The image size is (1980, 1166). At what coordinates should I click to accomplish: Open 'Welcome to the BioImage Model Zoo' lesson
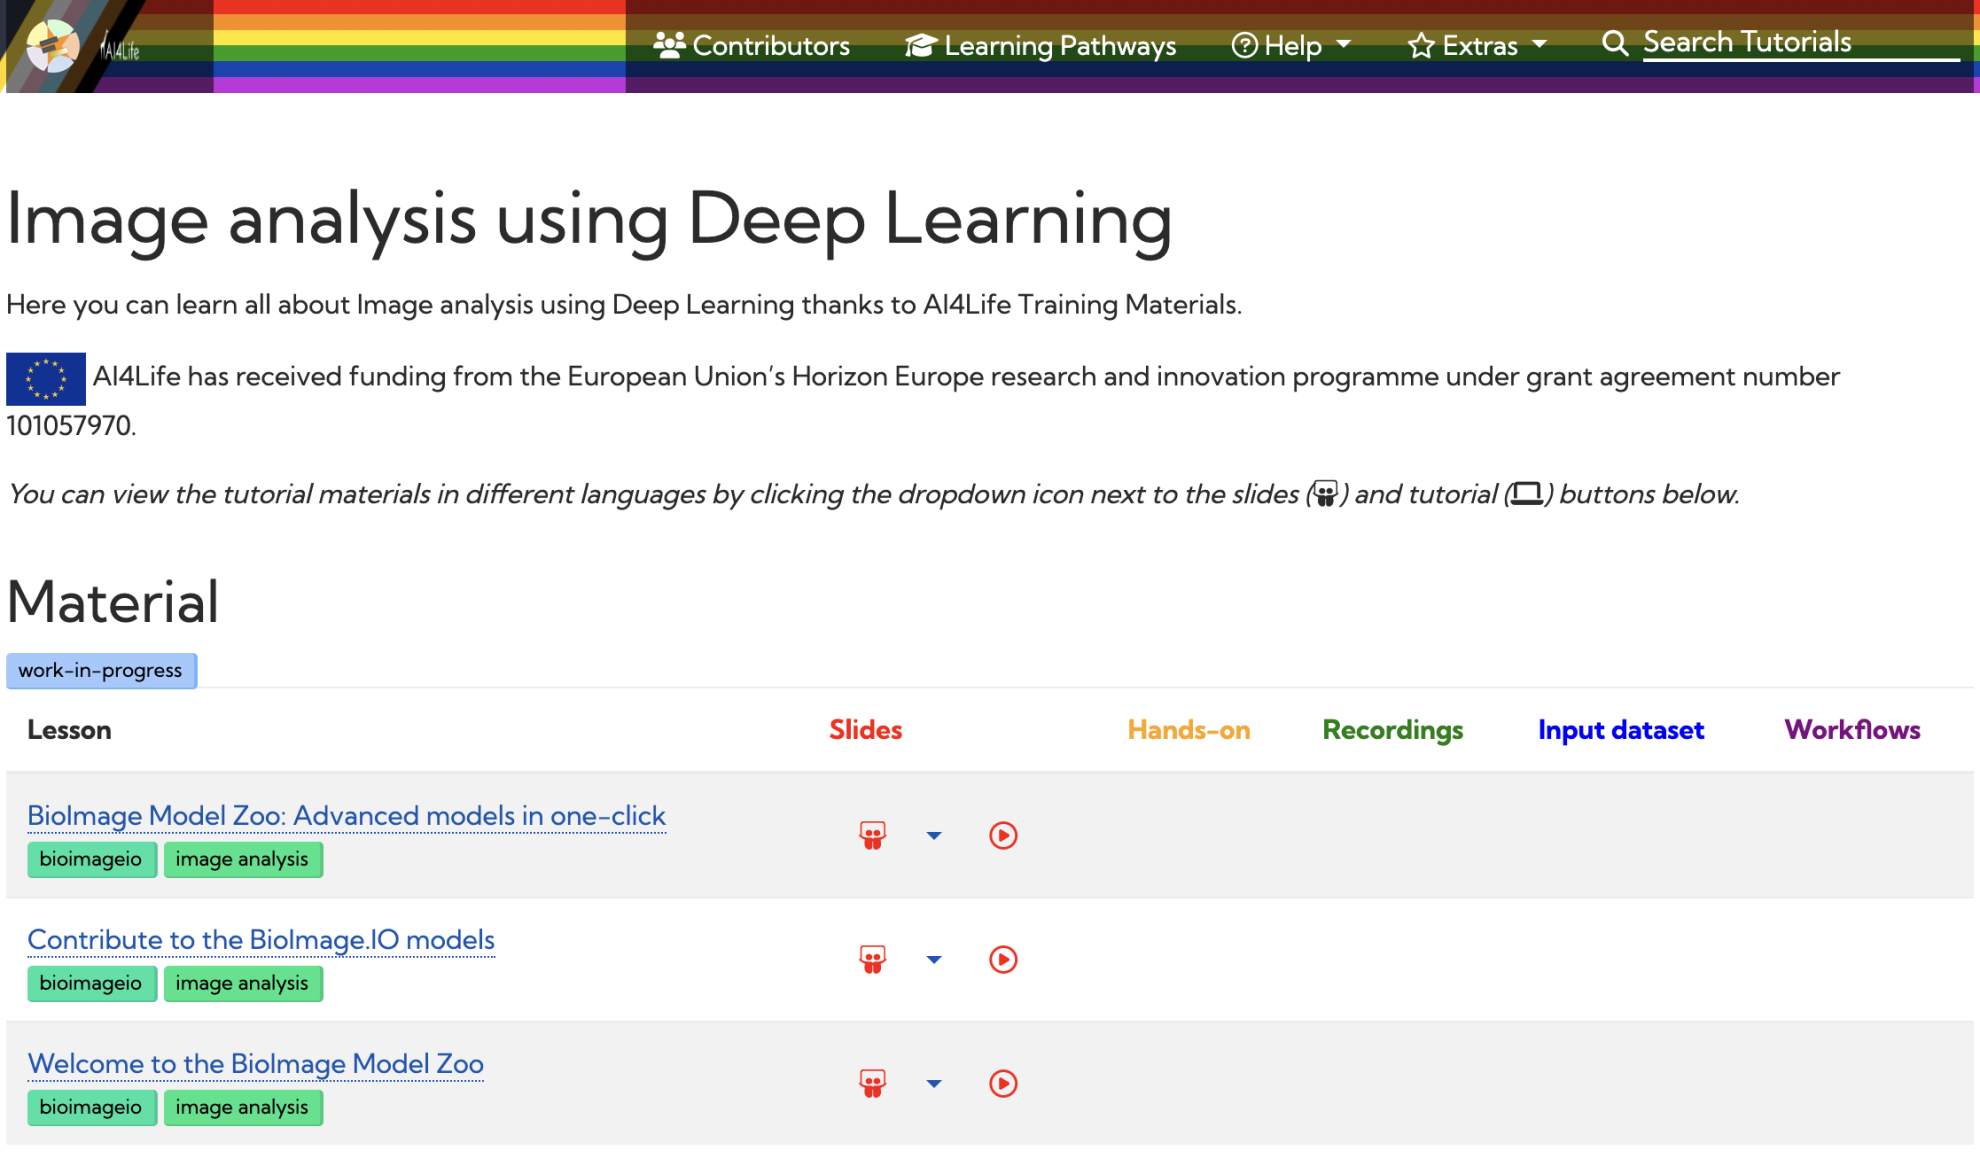[x=255, y=1063]
